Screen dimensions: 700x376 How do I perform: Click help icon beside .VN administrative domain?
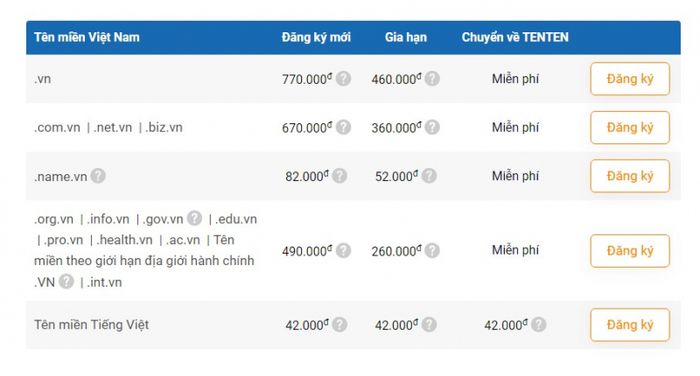[66, 281]
